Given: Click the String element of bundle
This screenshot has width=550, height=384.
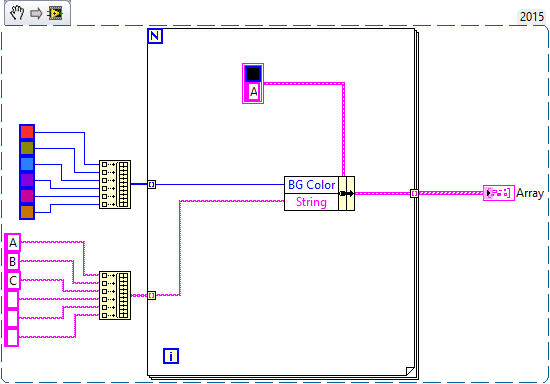Looking at the screenshot, I should [x=311, y=202].
